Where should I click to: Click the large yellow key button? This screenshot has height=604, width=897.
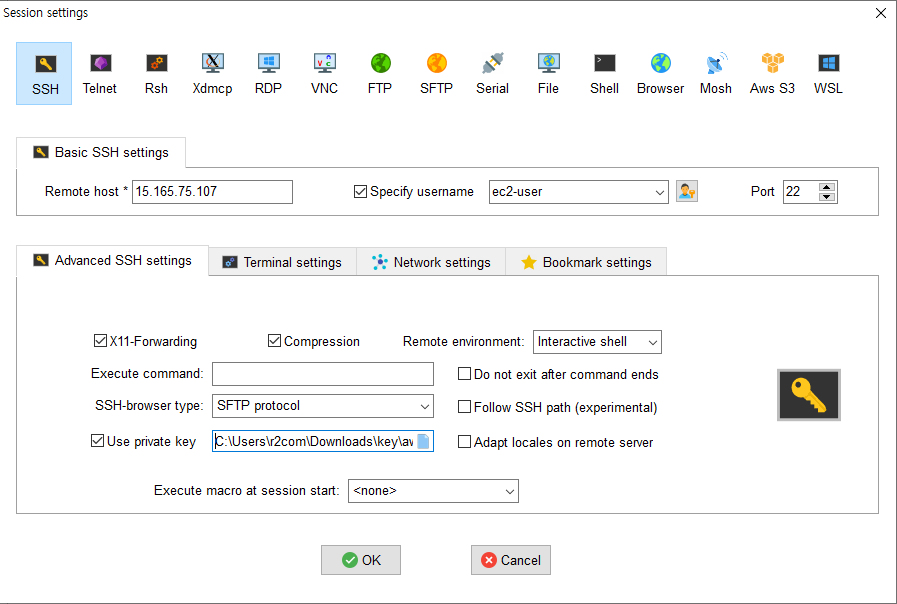click(x=809, y=395)
